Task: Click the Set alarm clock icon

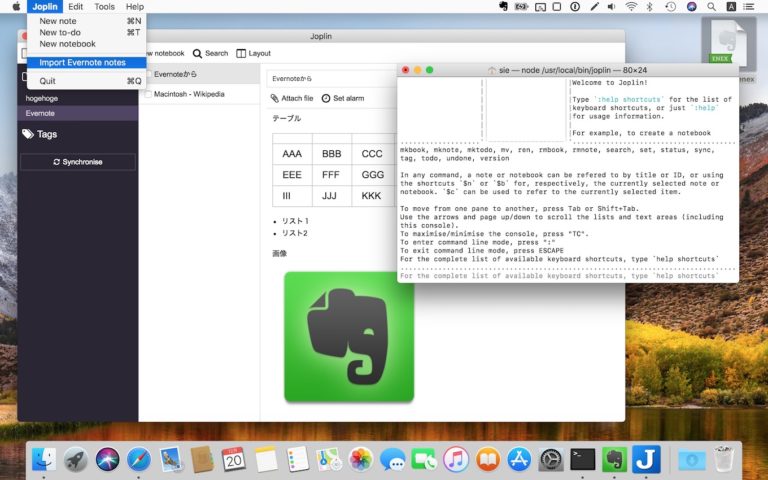Action: pyautogui.click(x=326, y=98)
